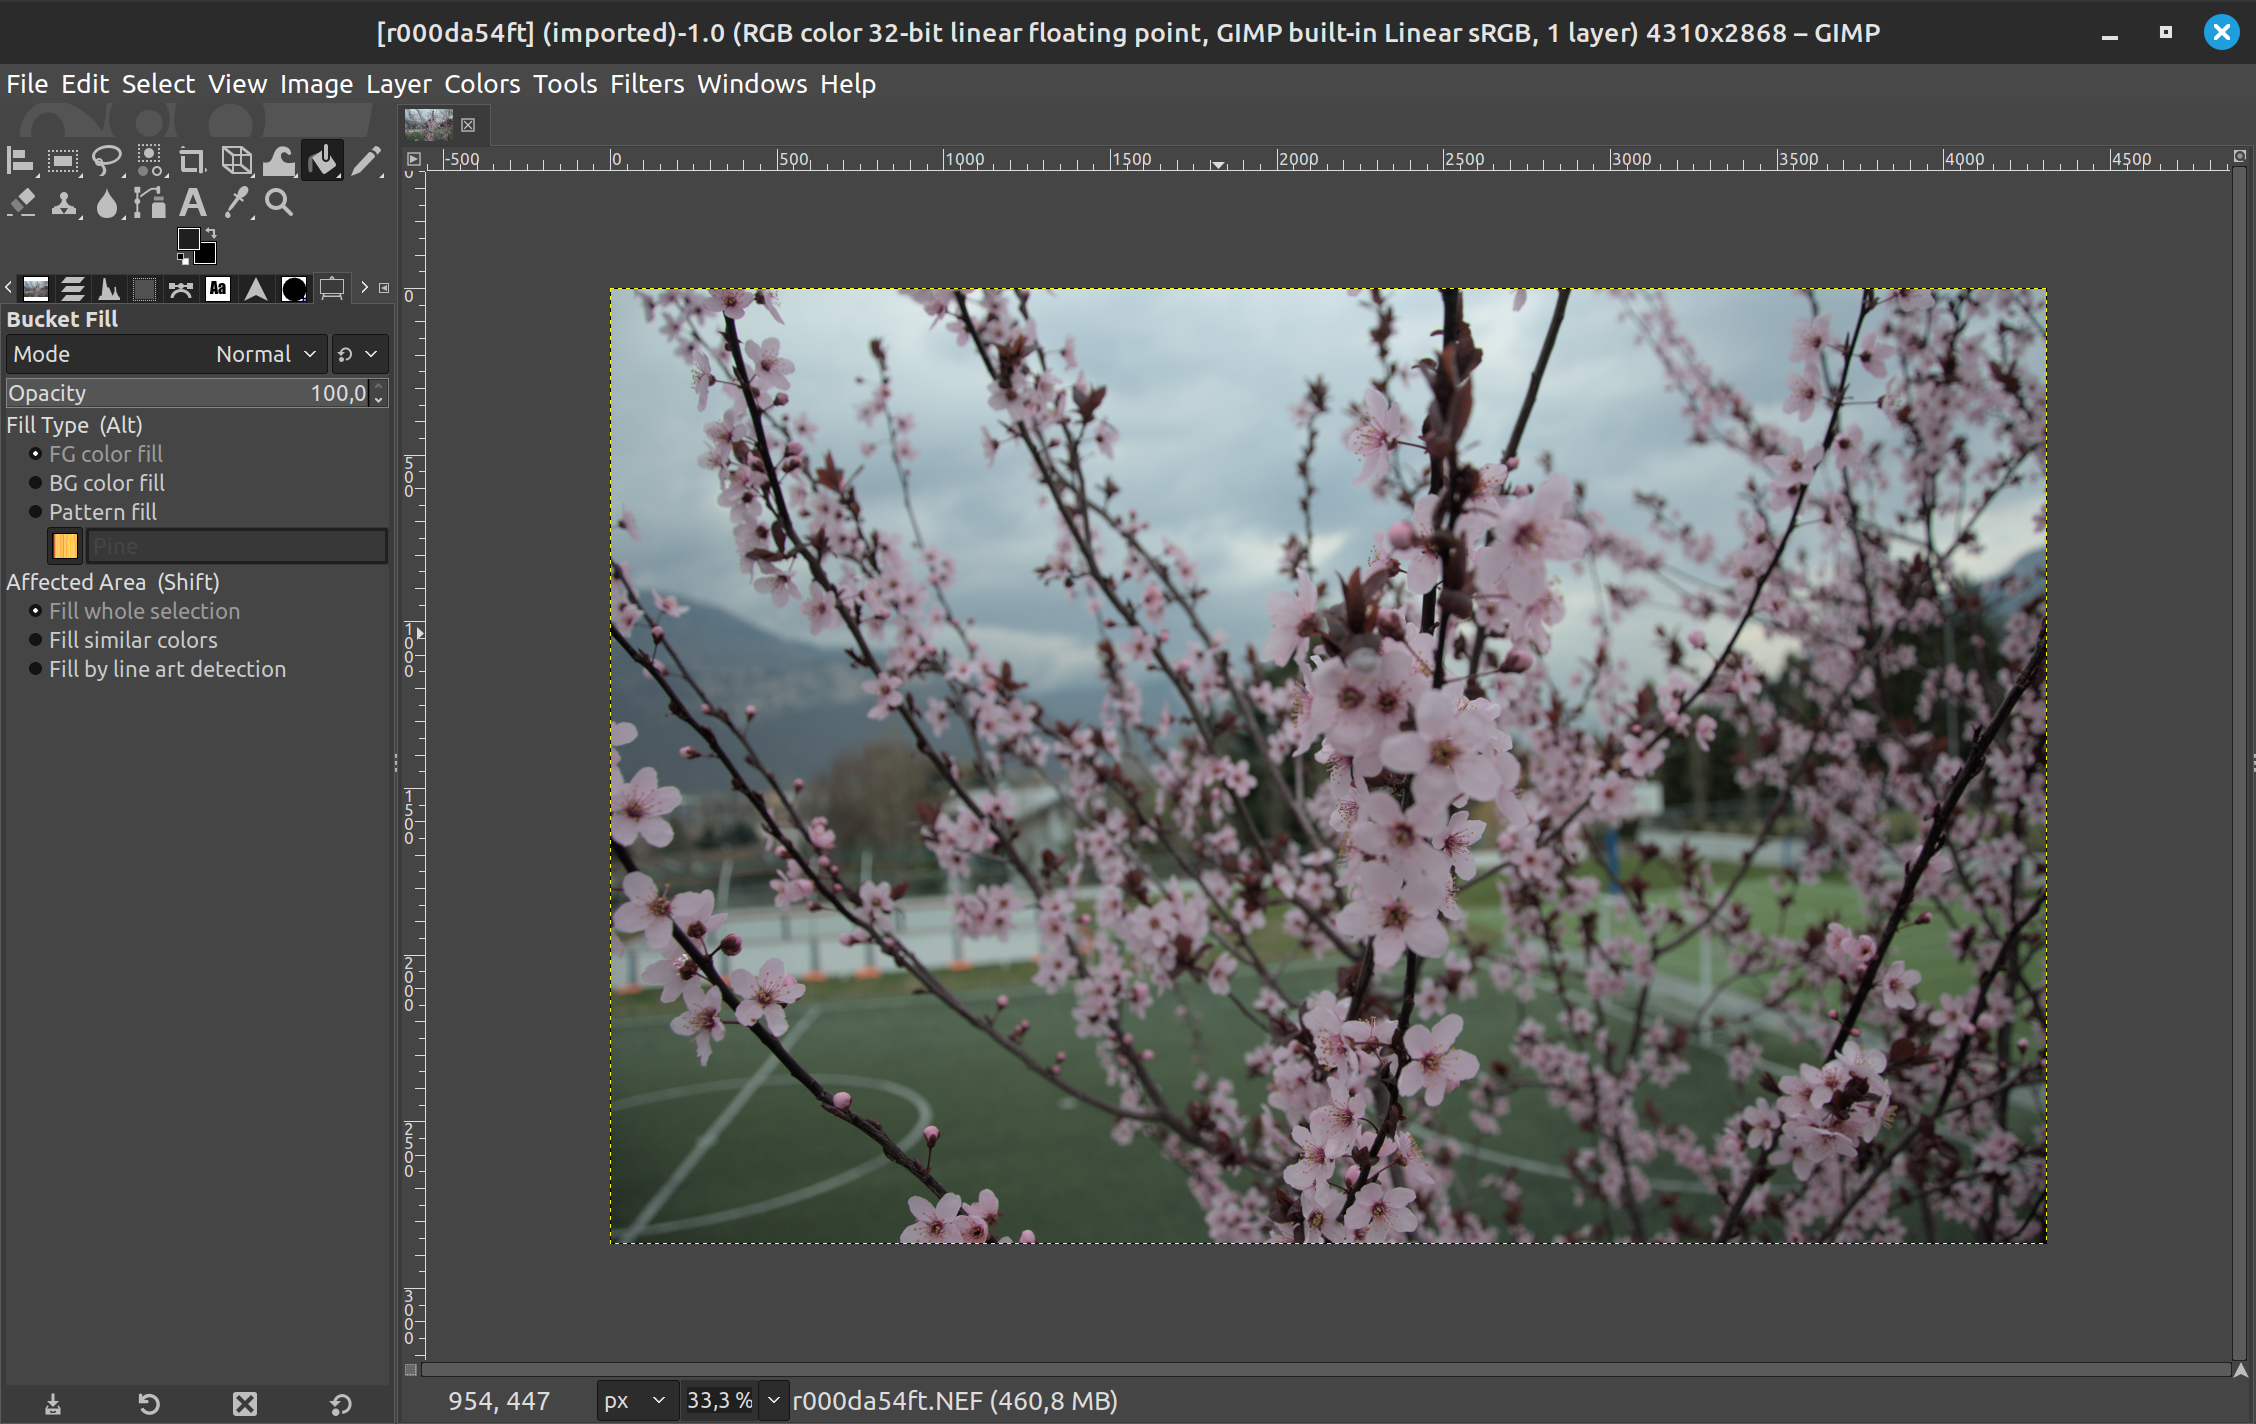
Task: Open the Colors menu
Action: (482, 84)
